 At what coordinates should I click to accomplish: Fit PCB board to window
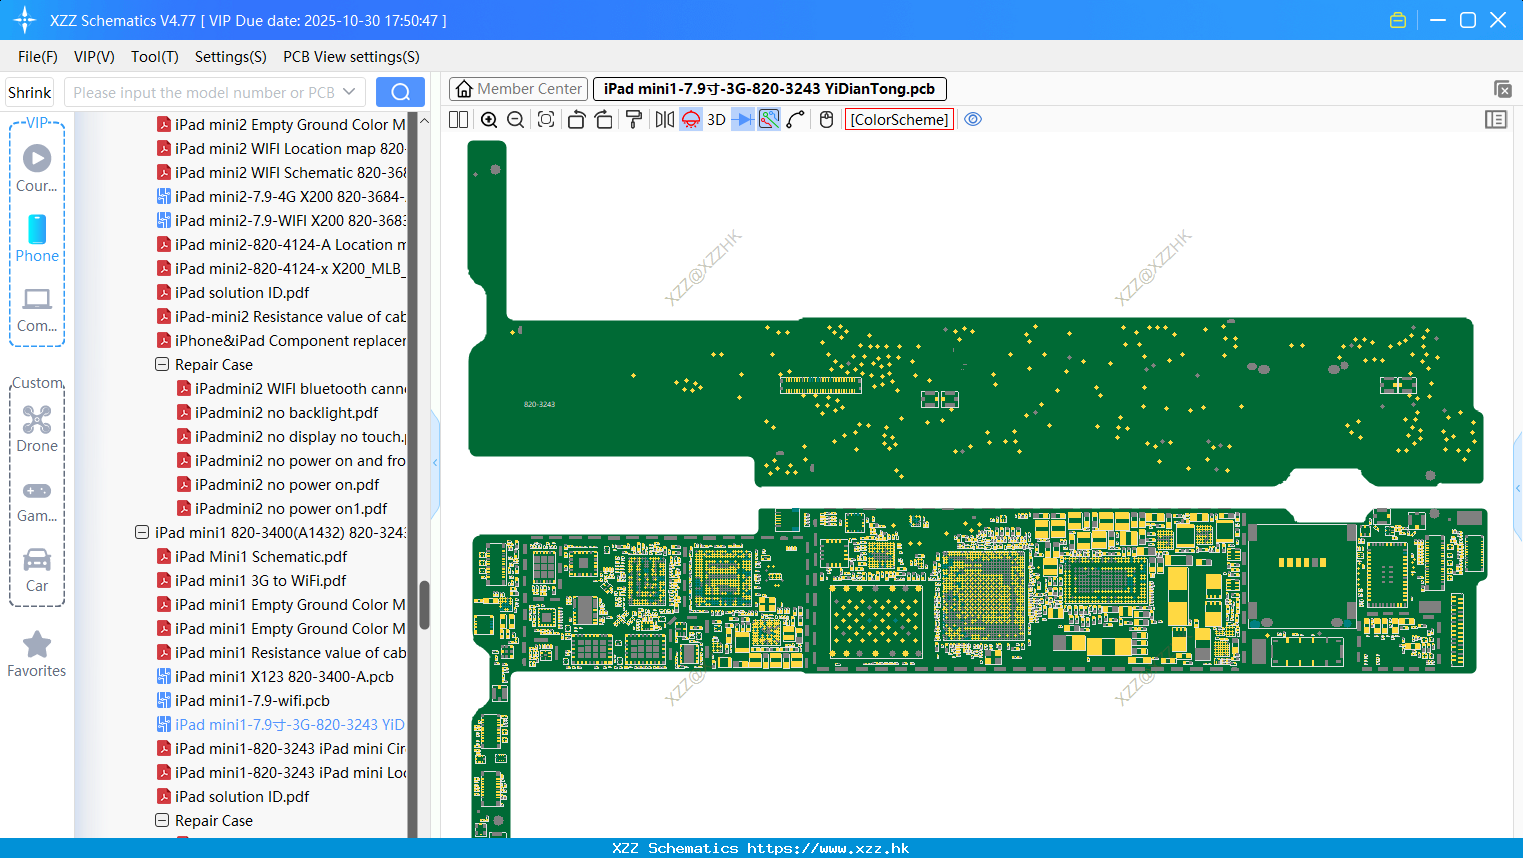[546, 120]
